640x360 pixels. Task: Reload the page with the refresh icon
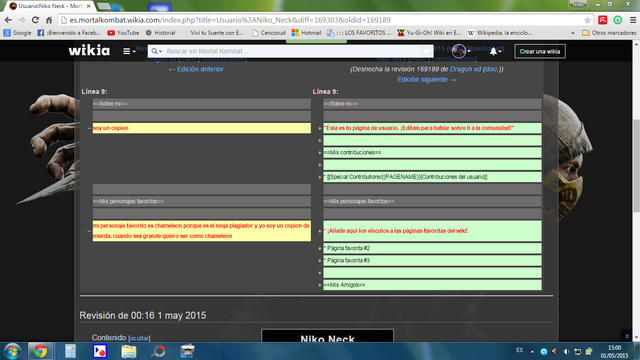click(36, 20)
